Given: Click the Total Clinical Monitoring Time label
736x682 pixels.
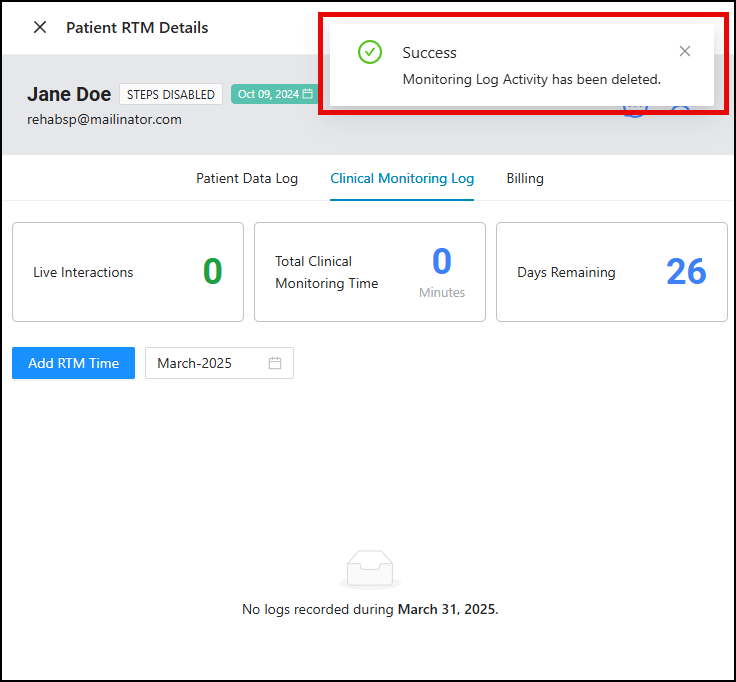Looking at the screenshot, I should coord(326,272).
